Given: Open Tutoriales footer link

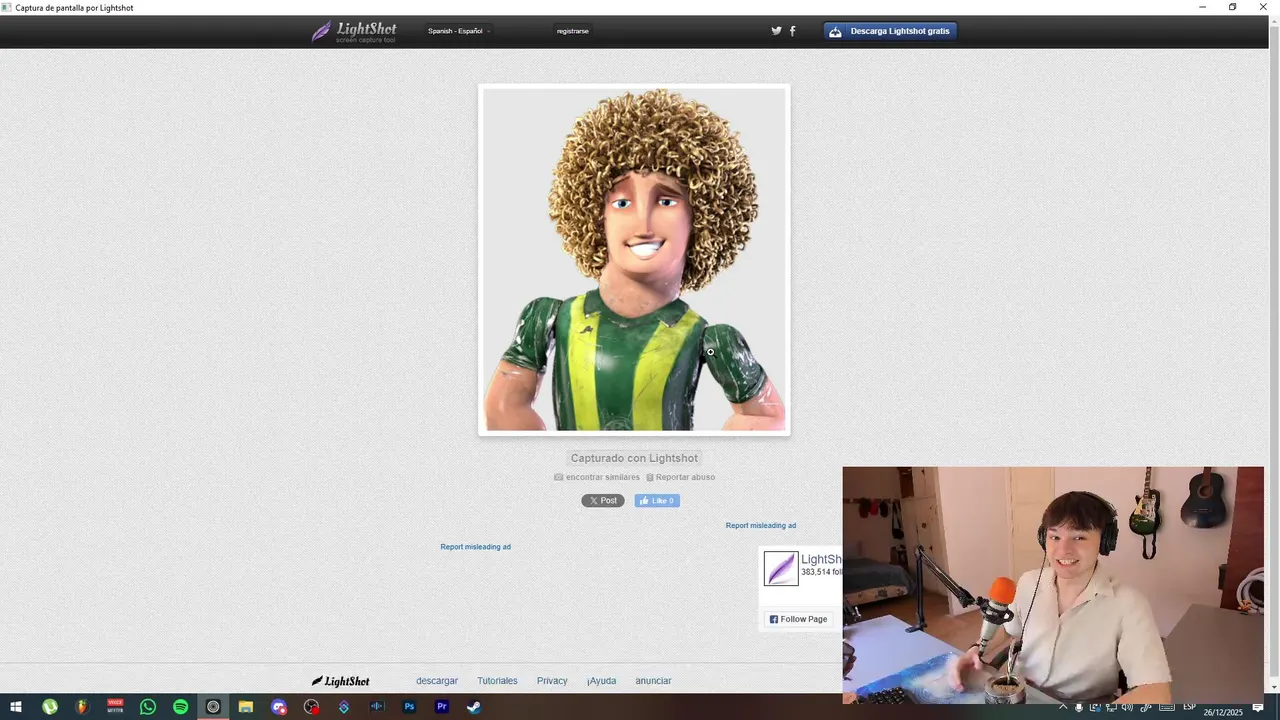Looking at the screenshot, I should pos(497,681).
